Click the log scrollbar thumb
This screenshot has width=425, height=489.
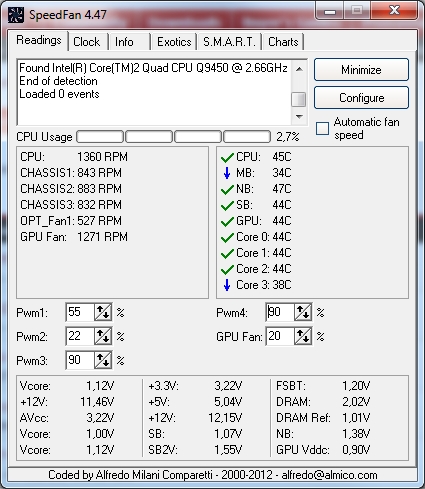tap(299, 99)
